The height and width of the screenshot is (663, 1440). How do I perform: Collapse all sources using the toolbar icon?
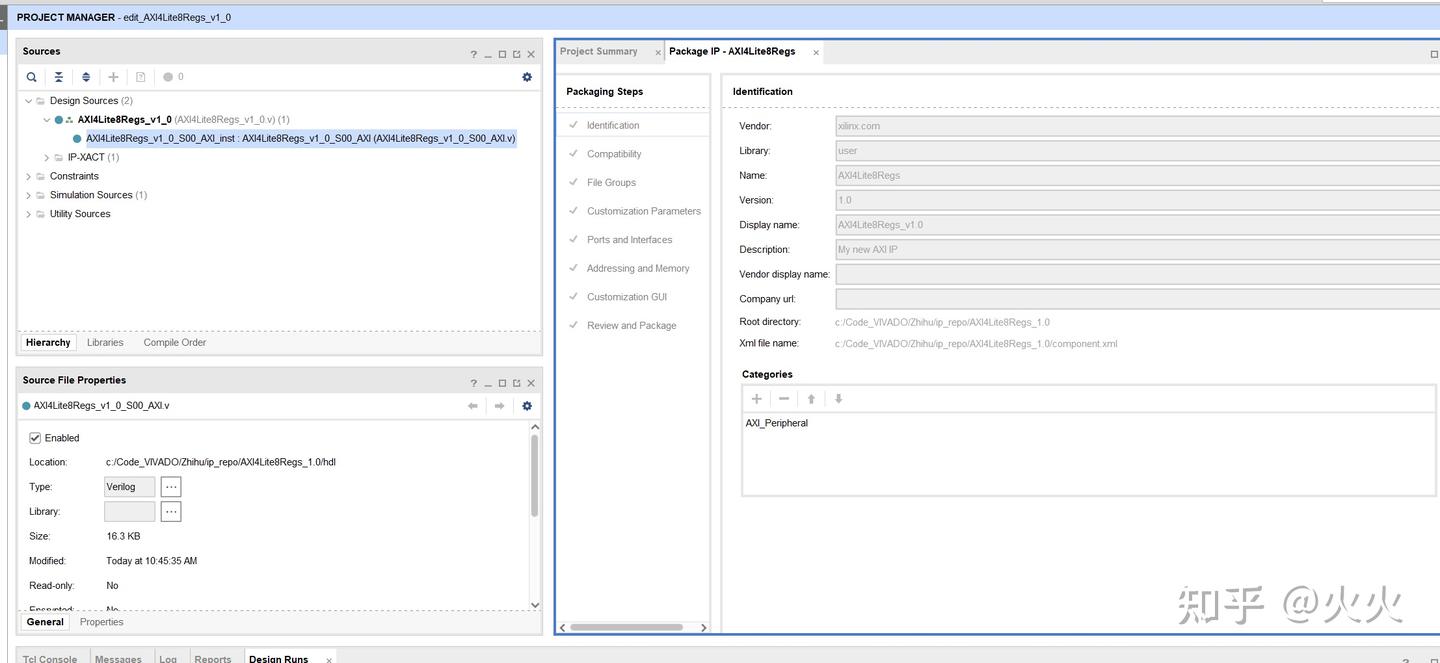click(59, 77)
